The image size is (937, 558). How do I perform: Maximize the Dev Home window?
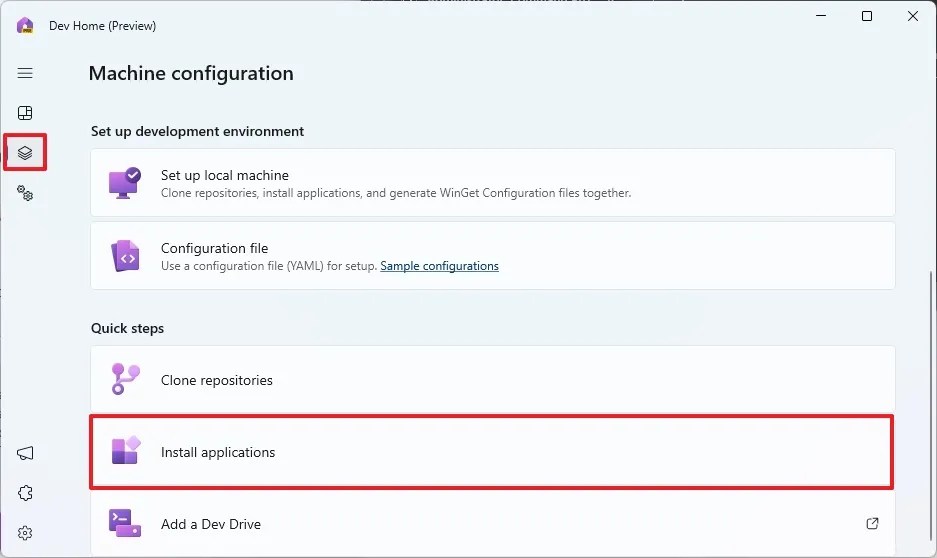867,16
